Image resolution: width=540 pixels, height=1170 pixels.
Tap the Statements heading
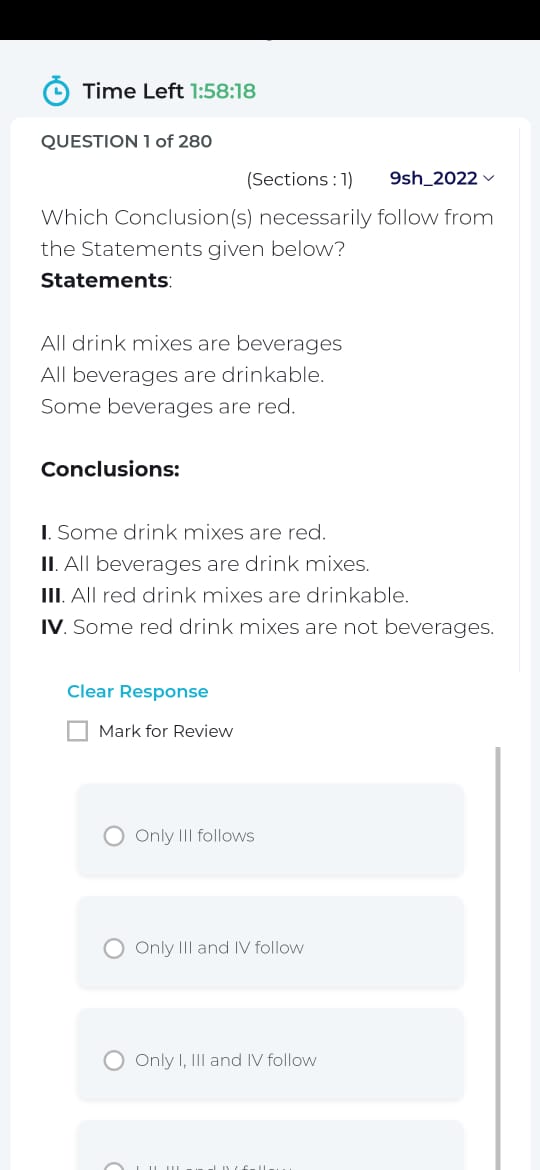(x=107, y=281)
